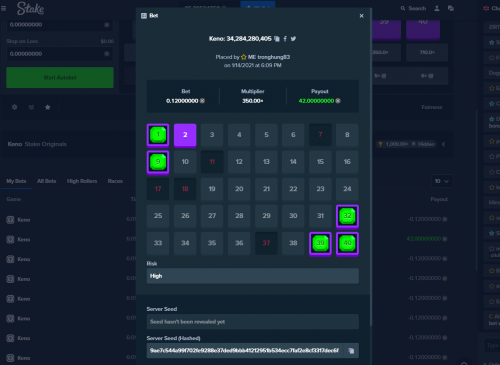This screenshot has height=365, width=500.
Task: Switch to High Rollers tab
Action: [82, 181]
